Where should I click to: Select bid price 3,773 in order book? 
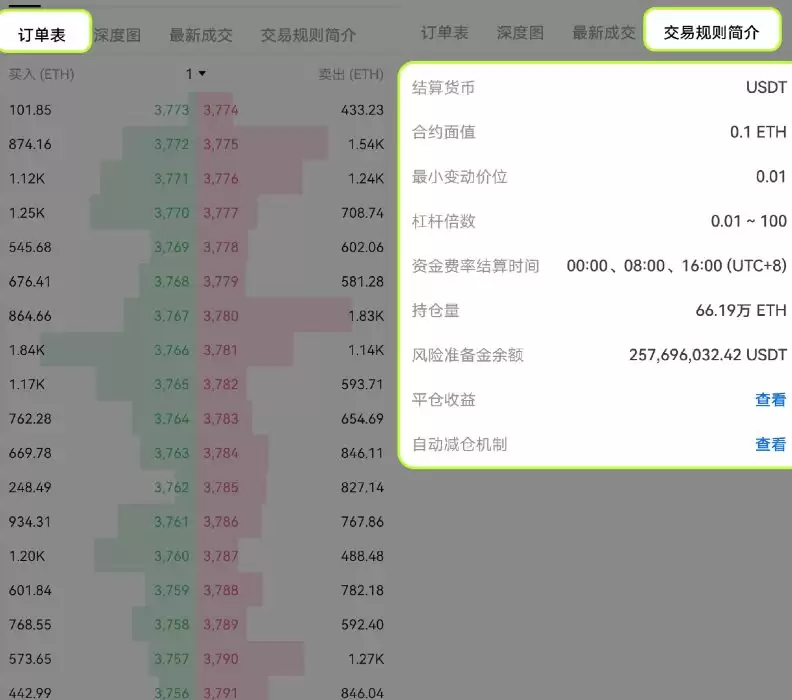[171, 110]
